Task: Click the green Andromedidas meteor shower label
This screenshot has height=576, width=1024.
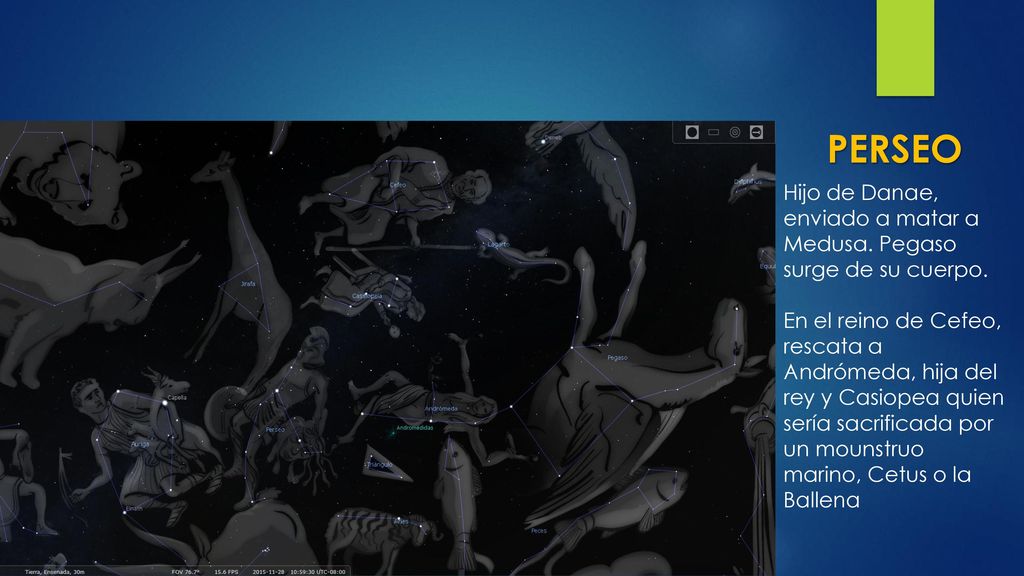Action: pos(415,428)
